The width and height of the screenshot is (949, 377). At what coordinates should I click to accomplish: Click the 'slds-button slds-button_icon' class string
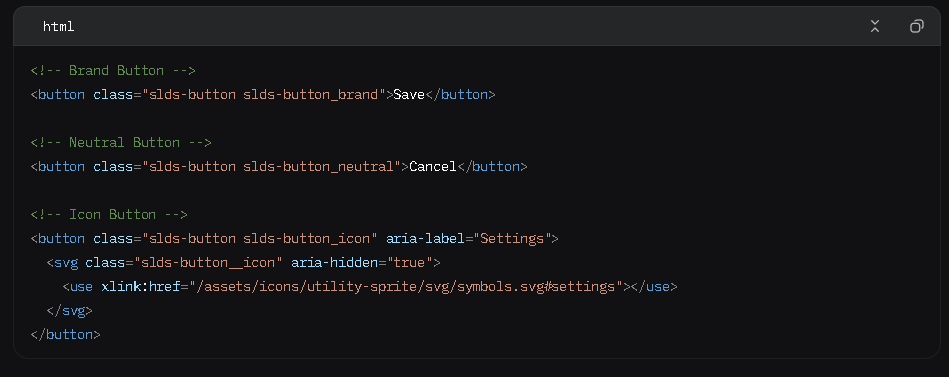pyautogui.click(x=260, y=238)
